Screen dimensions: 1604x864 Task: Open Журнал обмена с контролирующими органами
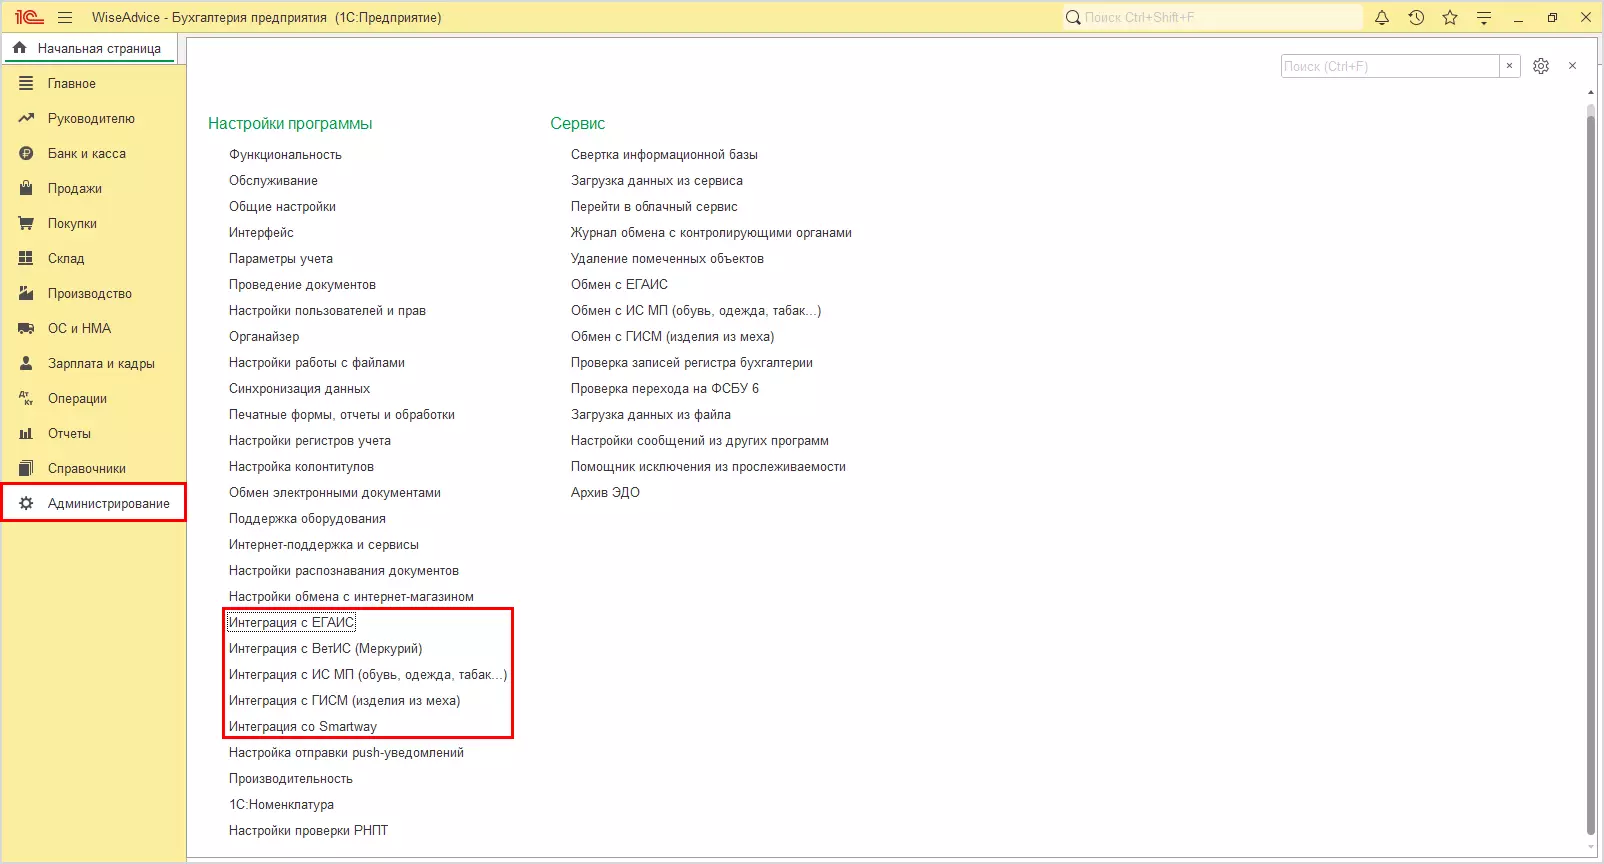[x=711, y=233]
